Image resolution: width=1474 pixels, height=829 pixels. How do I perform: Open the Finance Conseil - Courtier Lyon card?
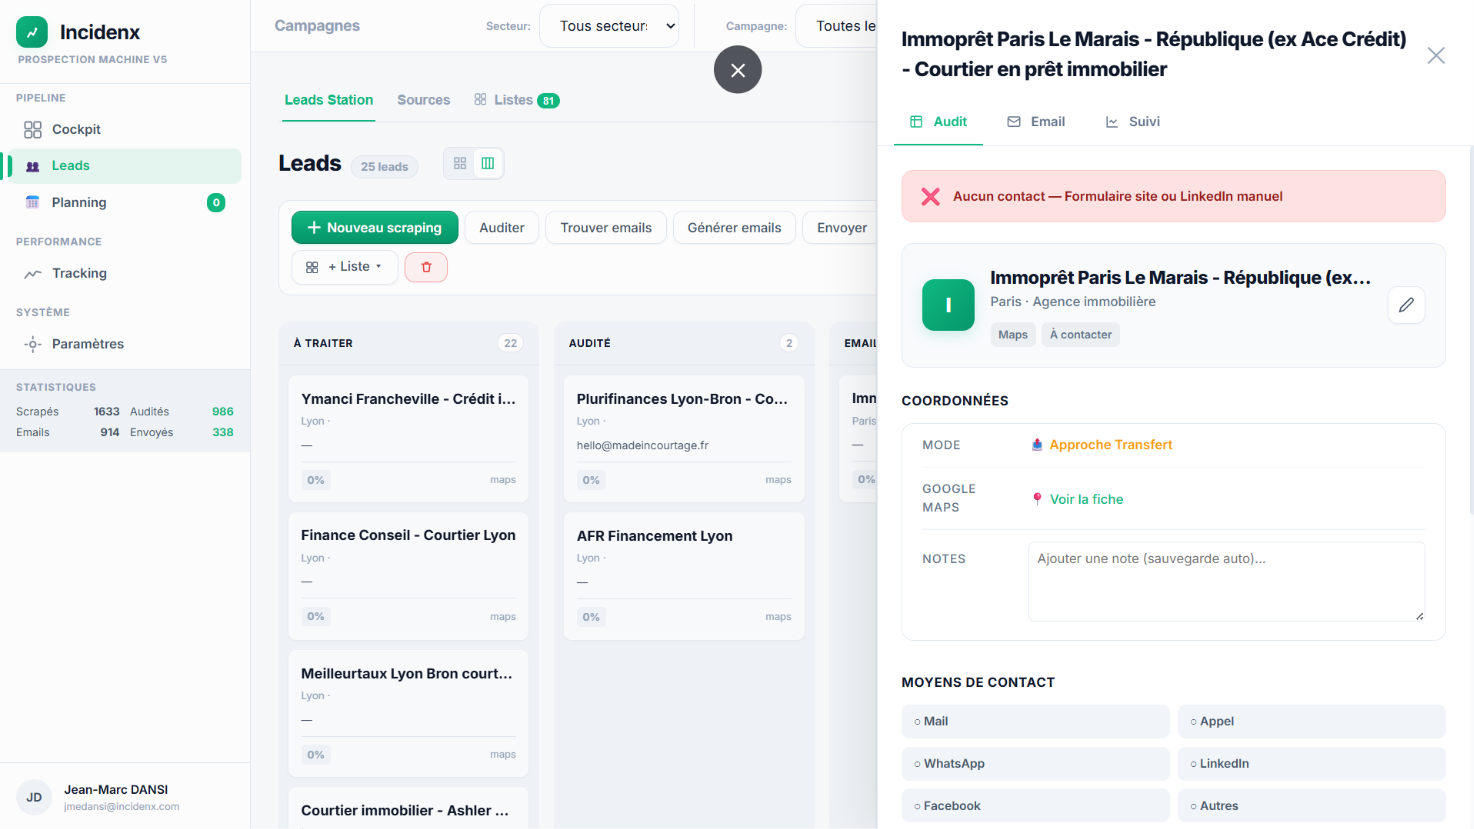point(408,576)
